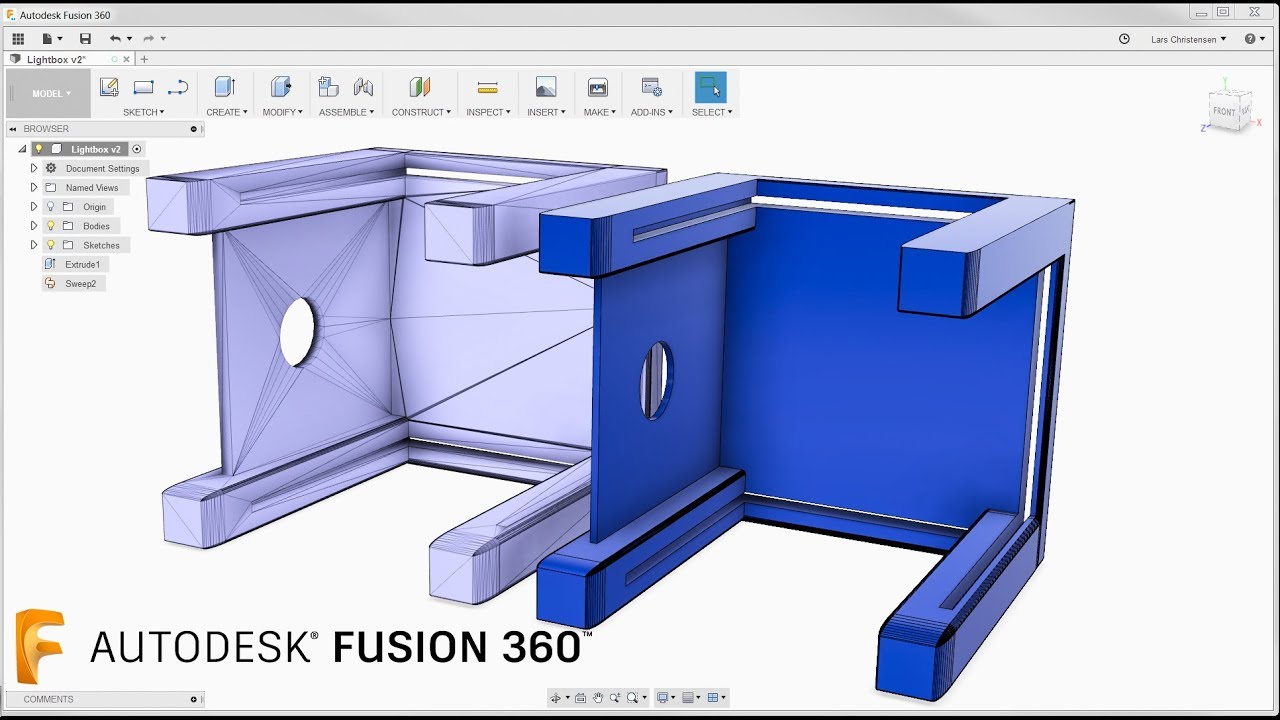Click the Insert image icon
1280x720 pixels.
pos(546,87)
